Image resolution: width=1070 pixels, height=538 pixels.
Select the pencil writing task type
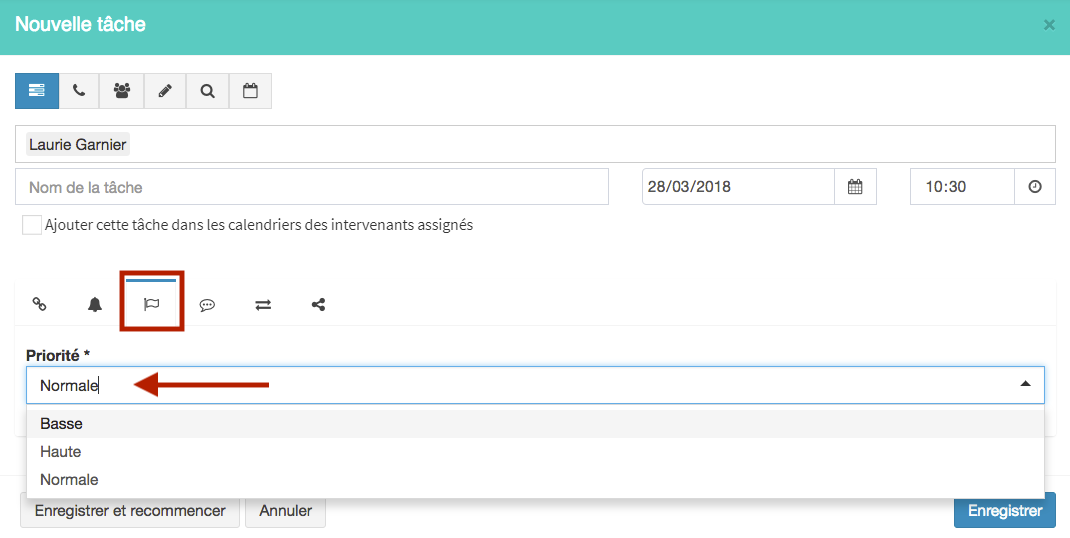pyautogui.click(x=164, y=91)
